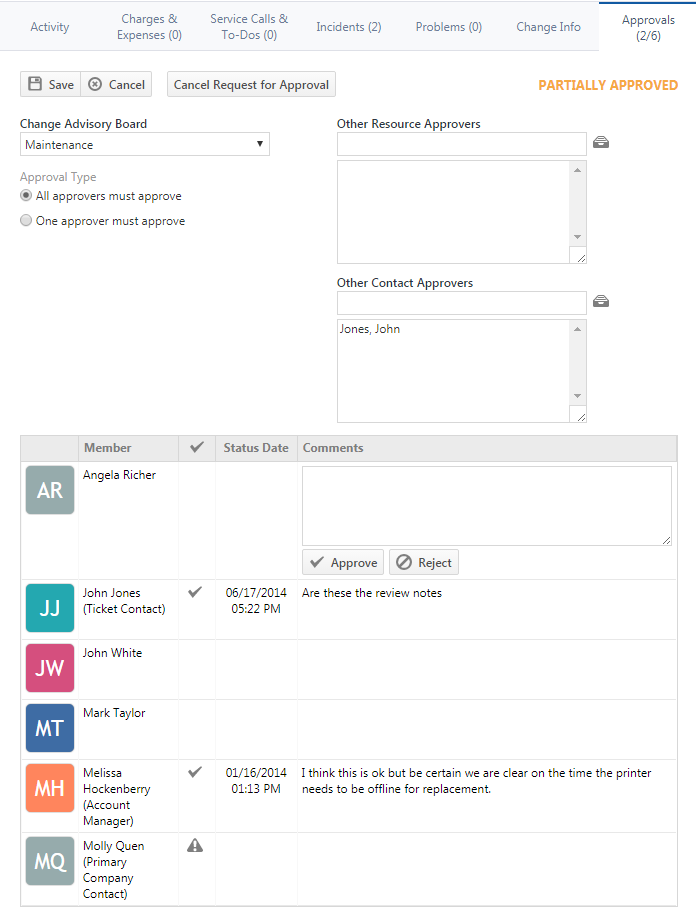The height and width of the screenshot is (911, 696).
Task: Open the Change Info tab
Action: point(548,27)
